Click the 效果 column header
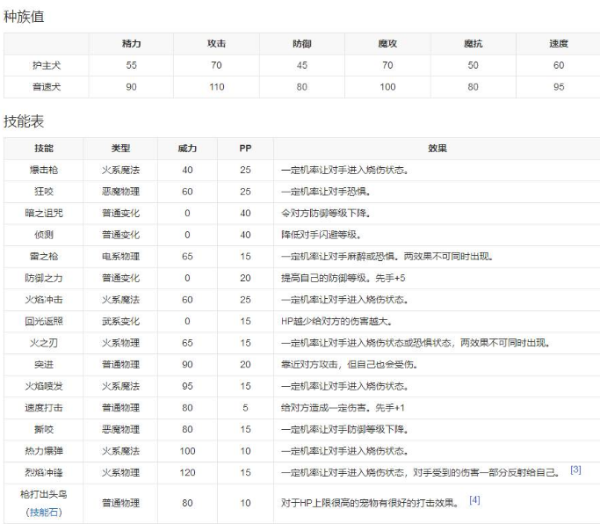 click(436, 148)
